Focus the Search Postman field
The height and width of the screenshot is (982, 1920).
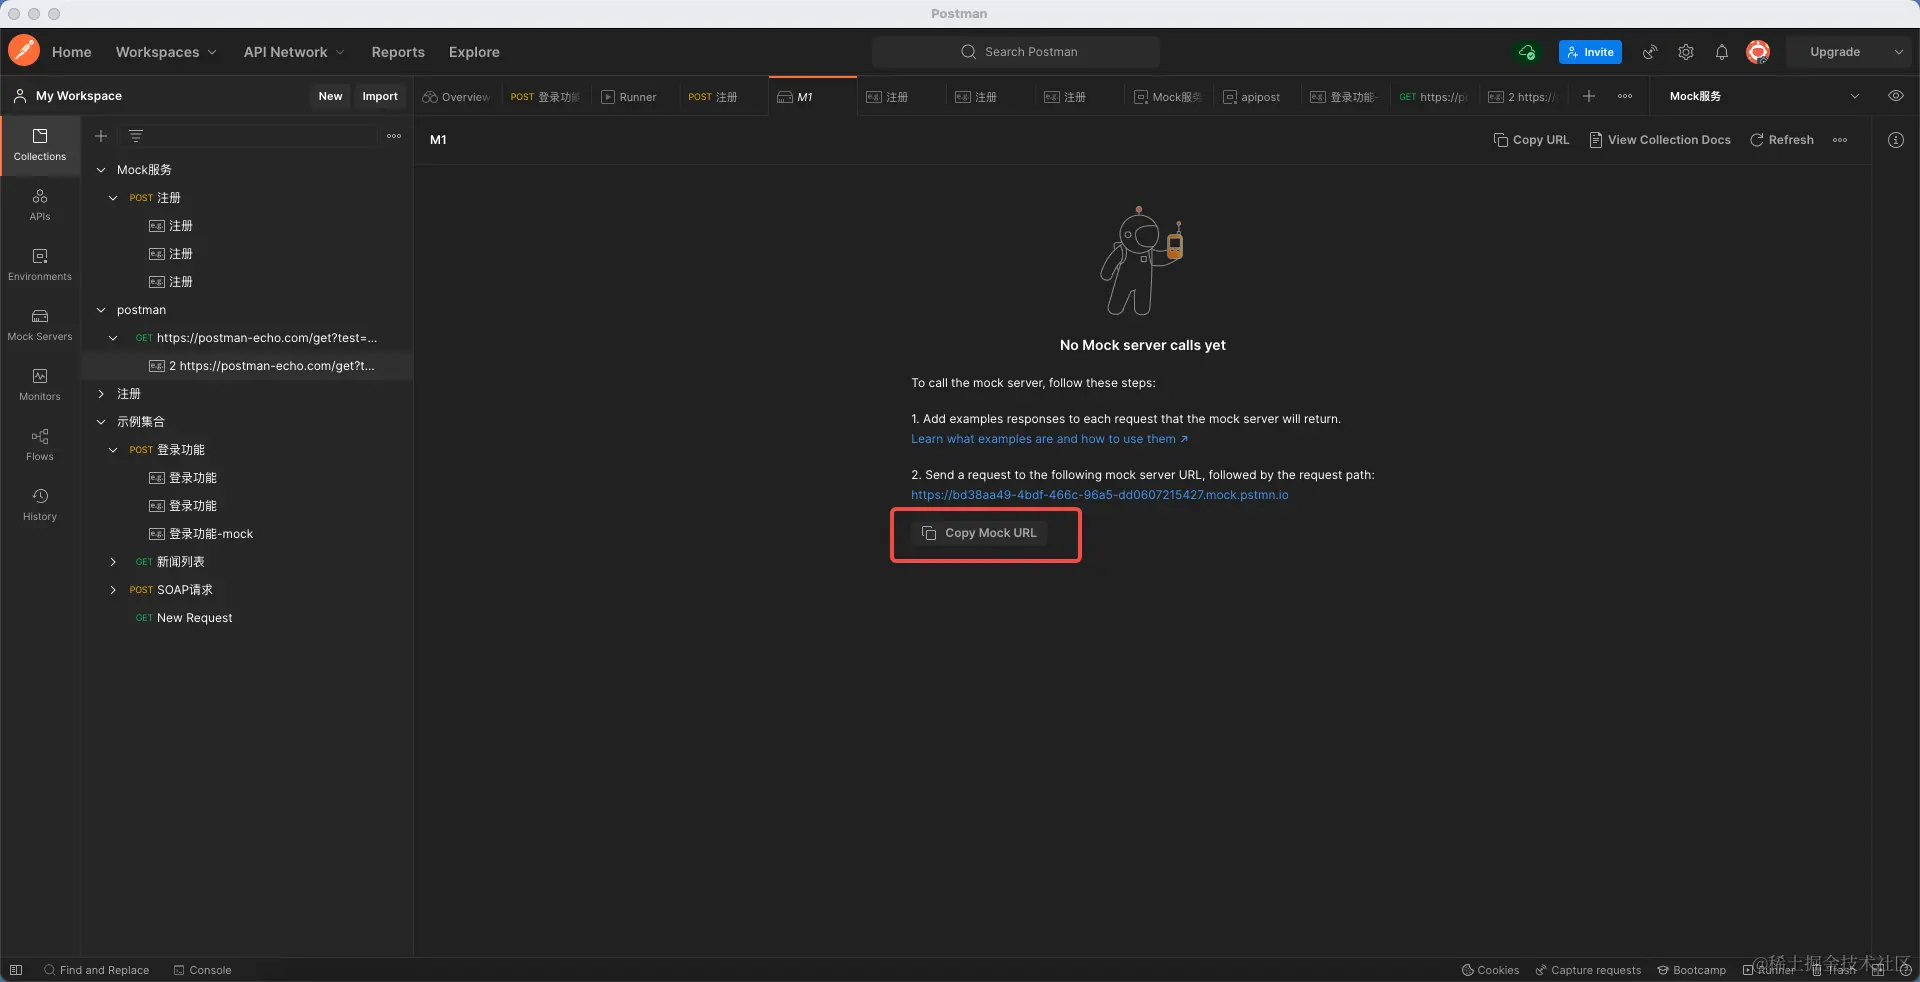pos(1016,52)
